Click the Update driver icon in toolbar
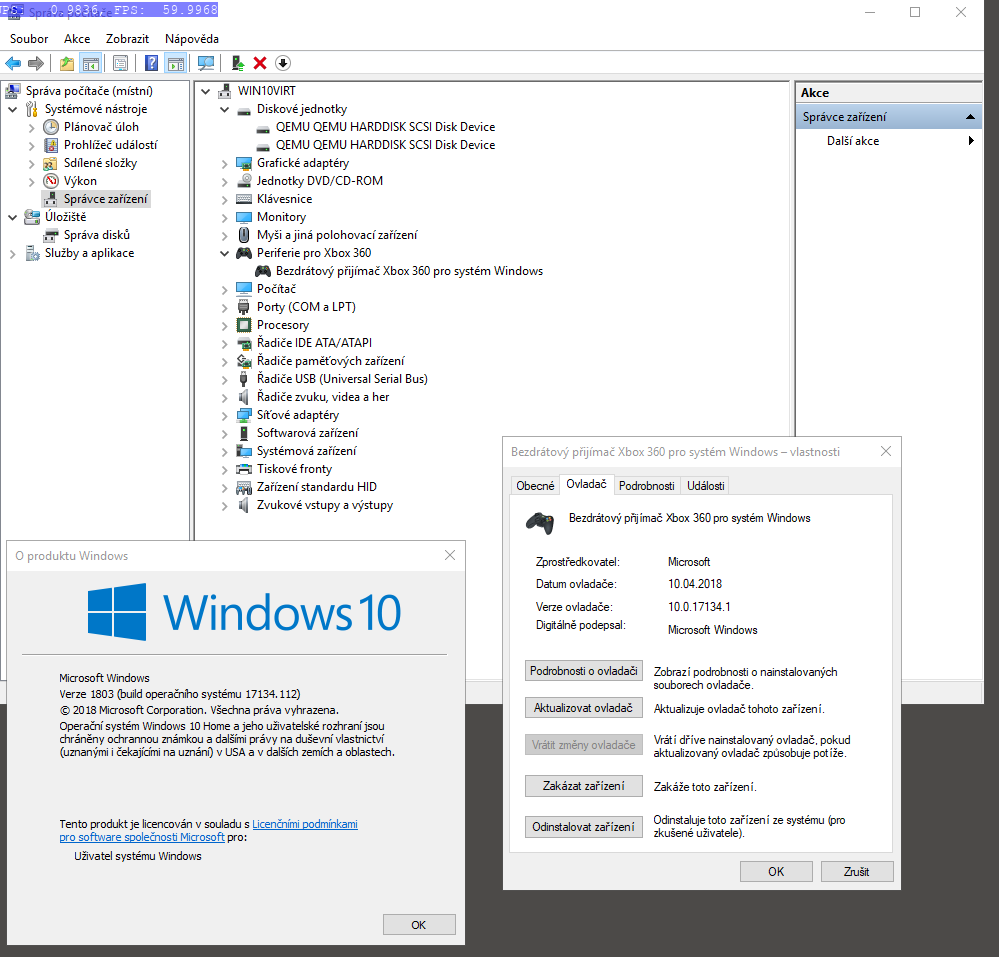Image resolution: width=999 pixels, height=957 pixels. click(238, 63)
